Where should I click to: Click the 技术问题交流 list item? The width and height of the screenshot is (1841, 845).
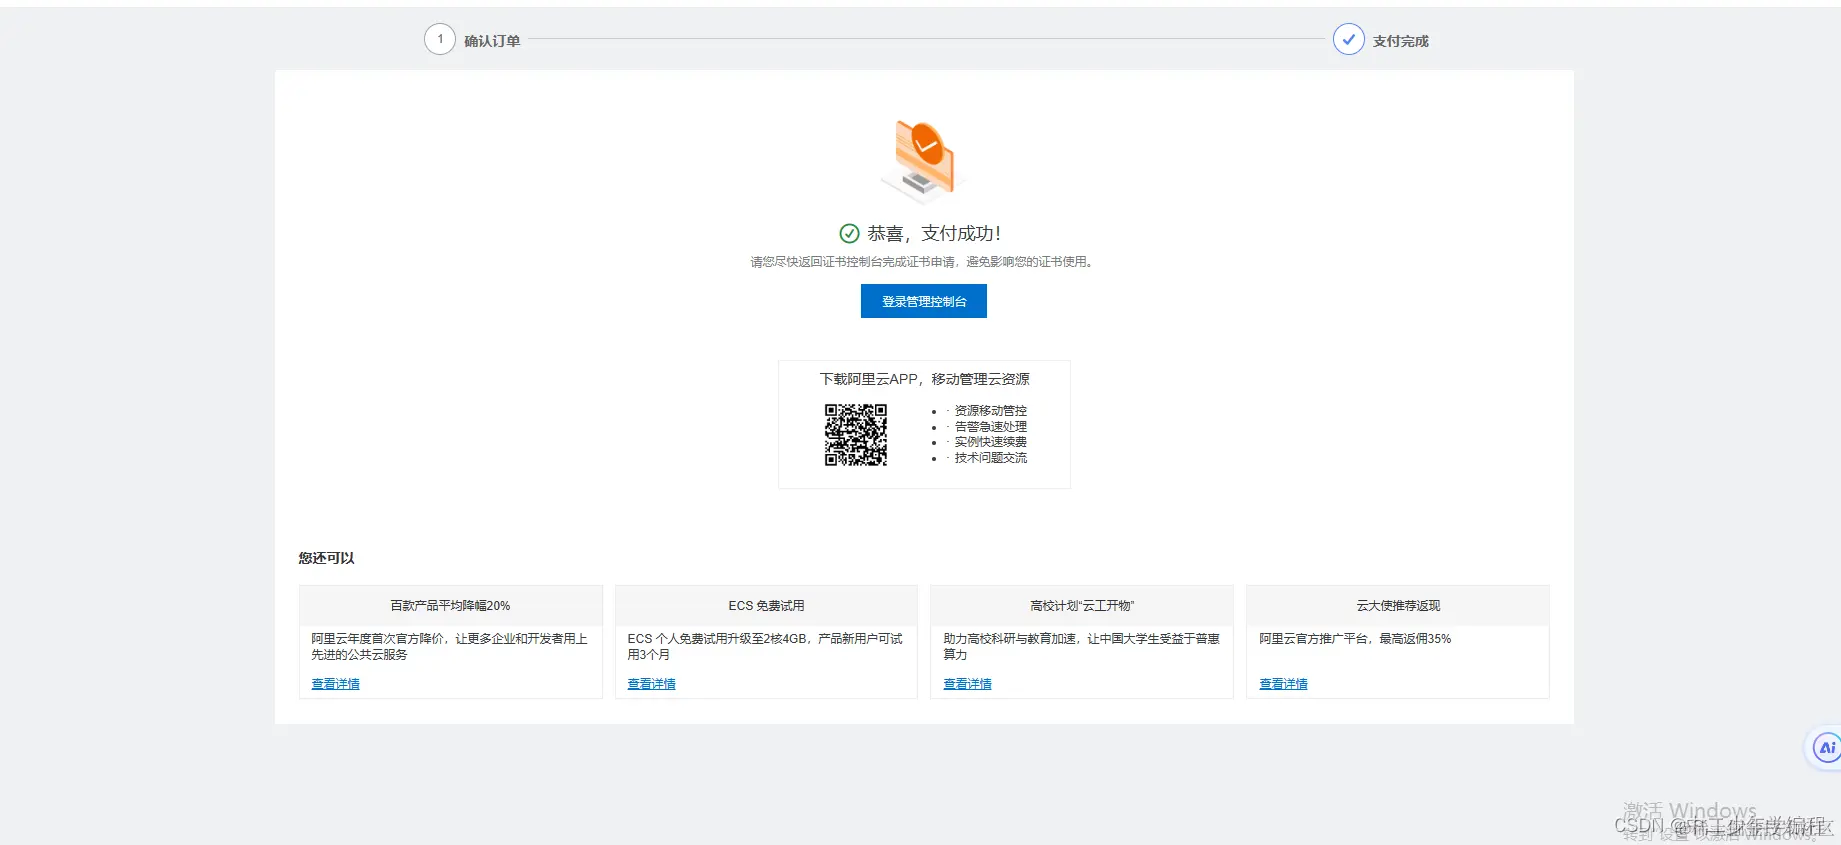[x=990, y=458]
